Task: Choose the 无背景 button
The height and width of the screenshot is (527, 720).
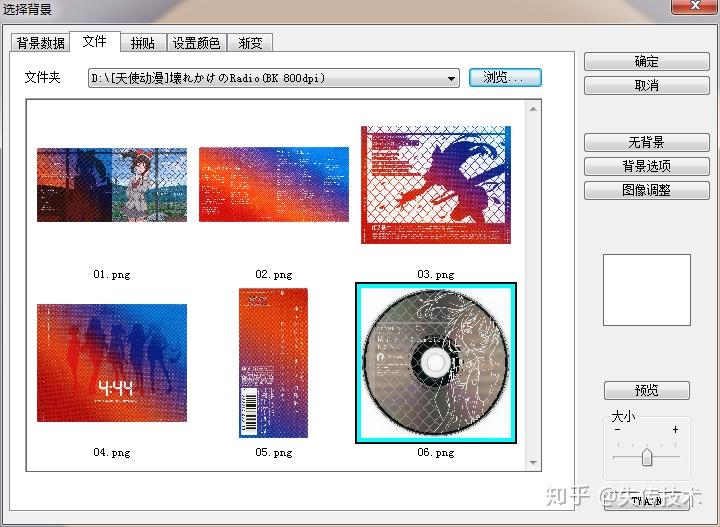Action: coord(647,142)
